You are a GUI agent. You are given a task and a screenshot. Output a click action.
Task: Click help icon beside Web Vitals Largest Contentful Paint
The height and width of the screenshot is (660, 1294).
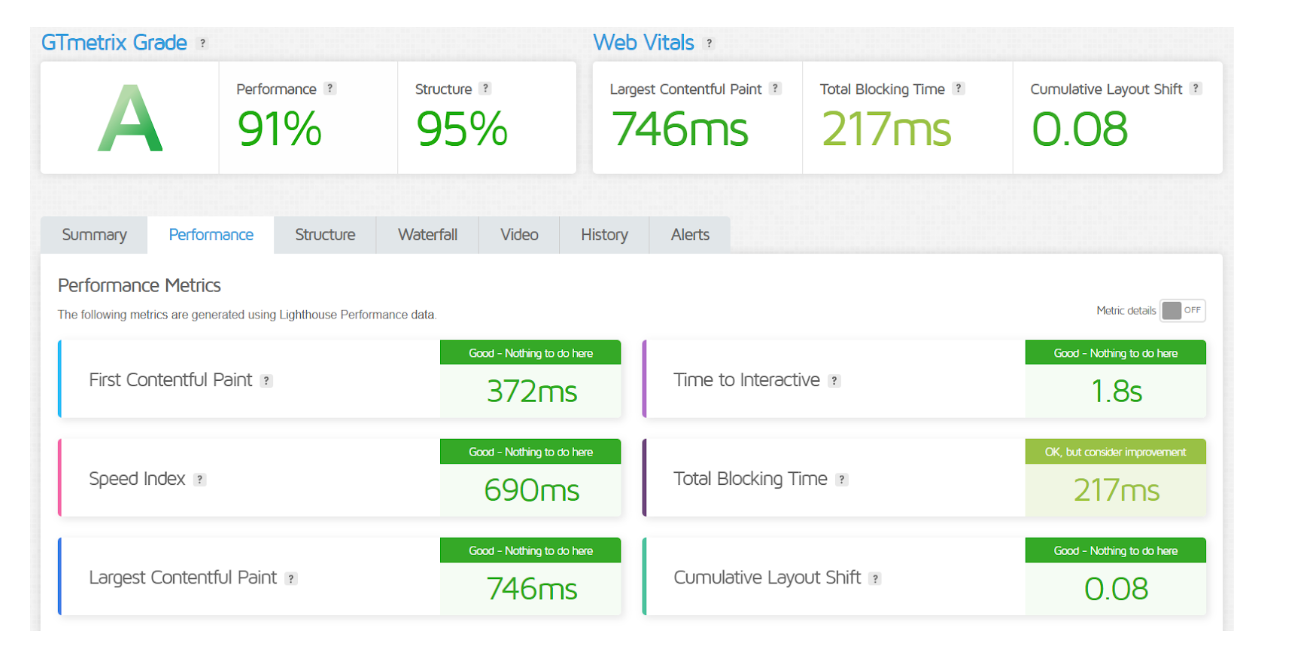775,89
